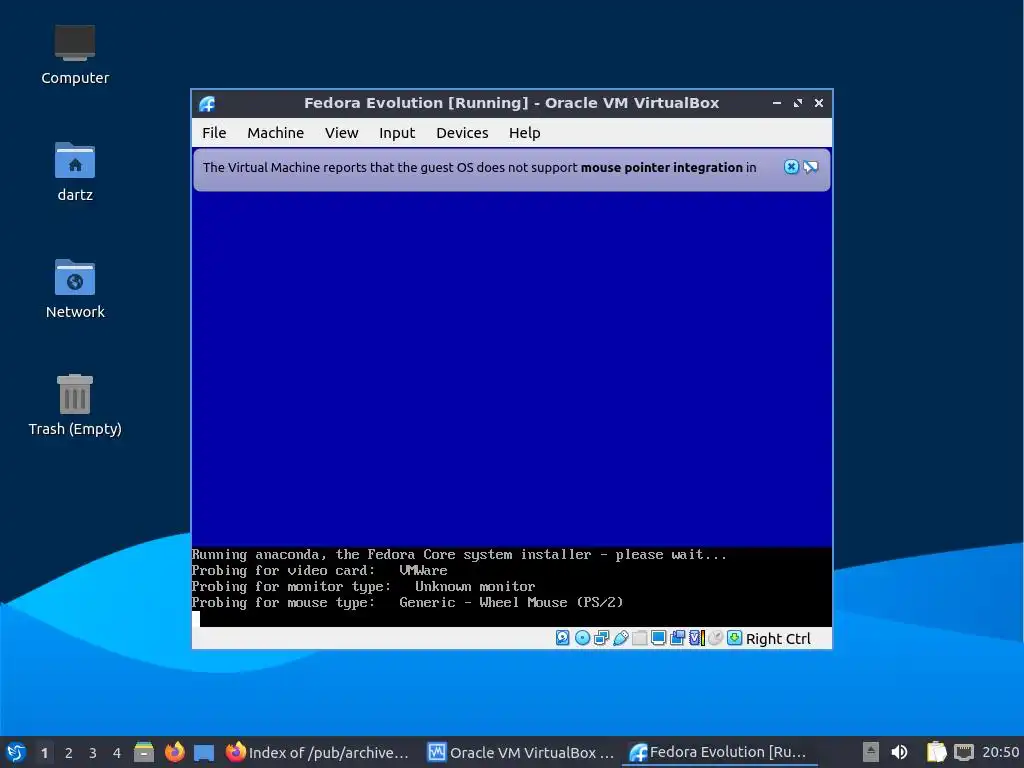Open the clipboard manager tray icon
This screenshot has height=768, width=1024.
point(936,752)
